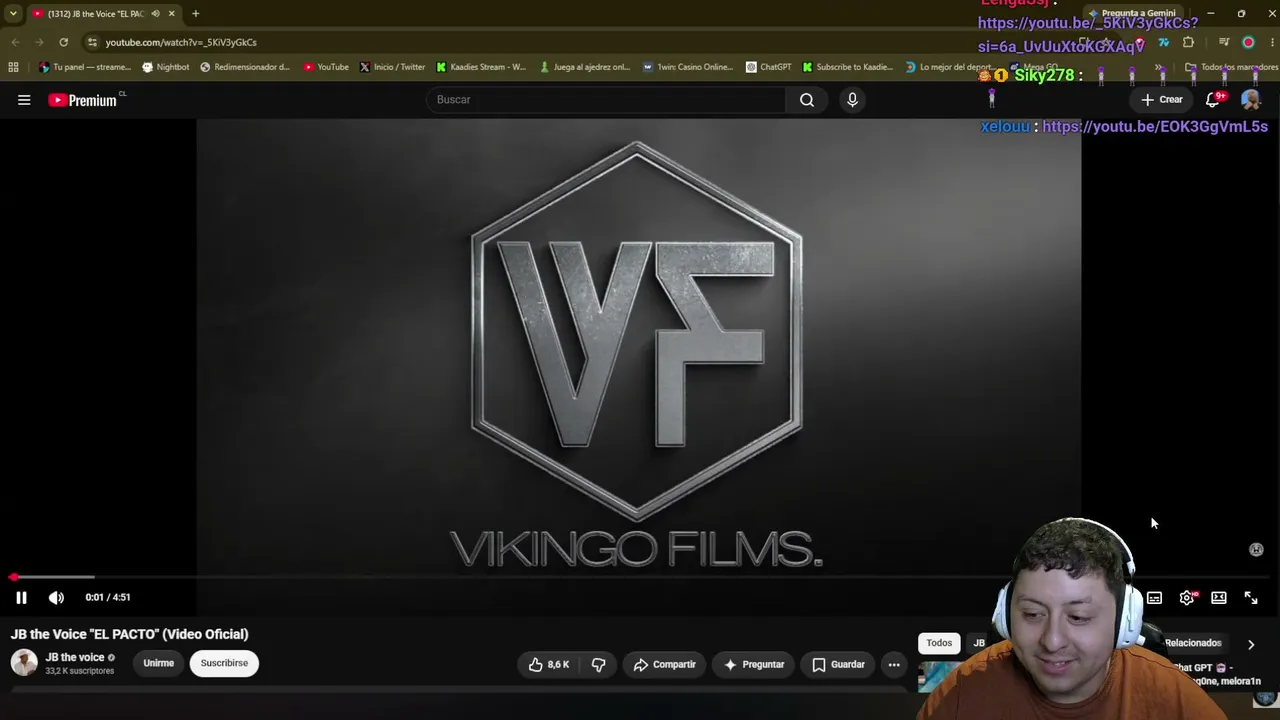Mute the tab via its speaker icon

tap(155, 14)
